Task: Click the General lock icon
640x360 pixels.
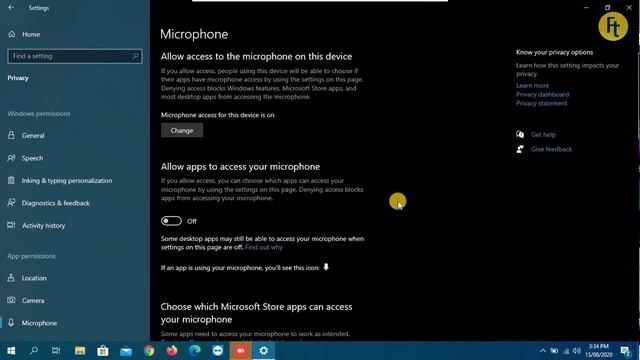Action: pyautogui.click(x=11, y=135)
